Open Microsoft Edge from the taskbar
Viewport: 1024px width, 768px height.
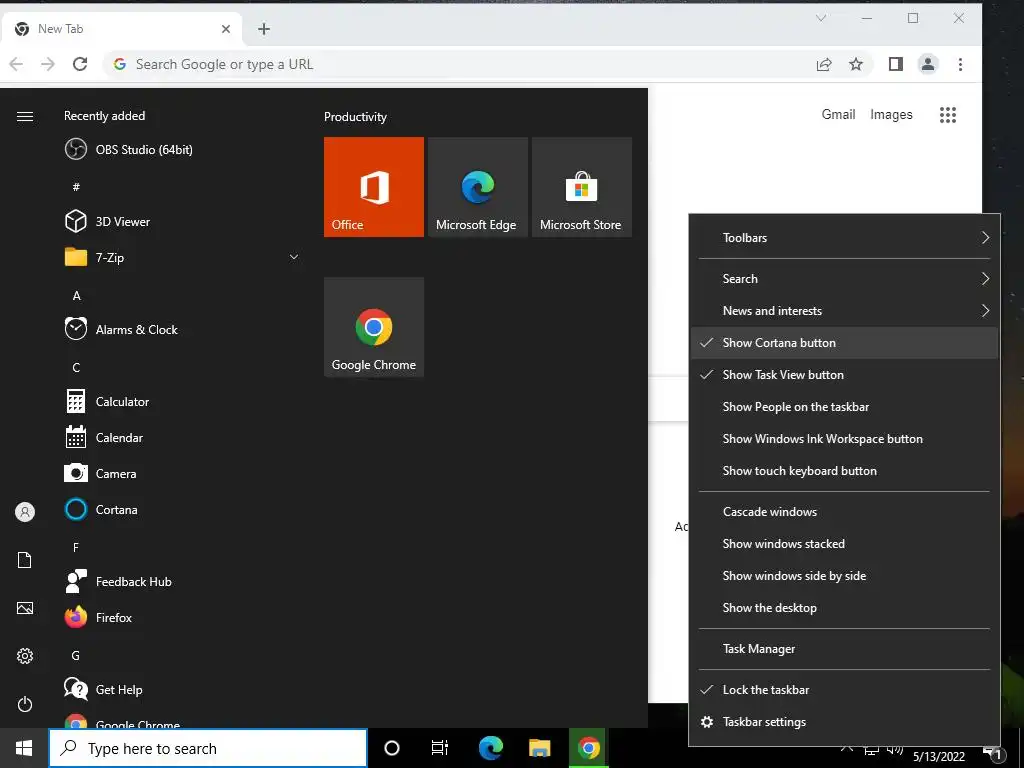(x=490, y=748)
